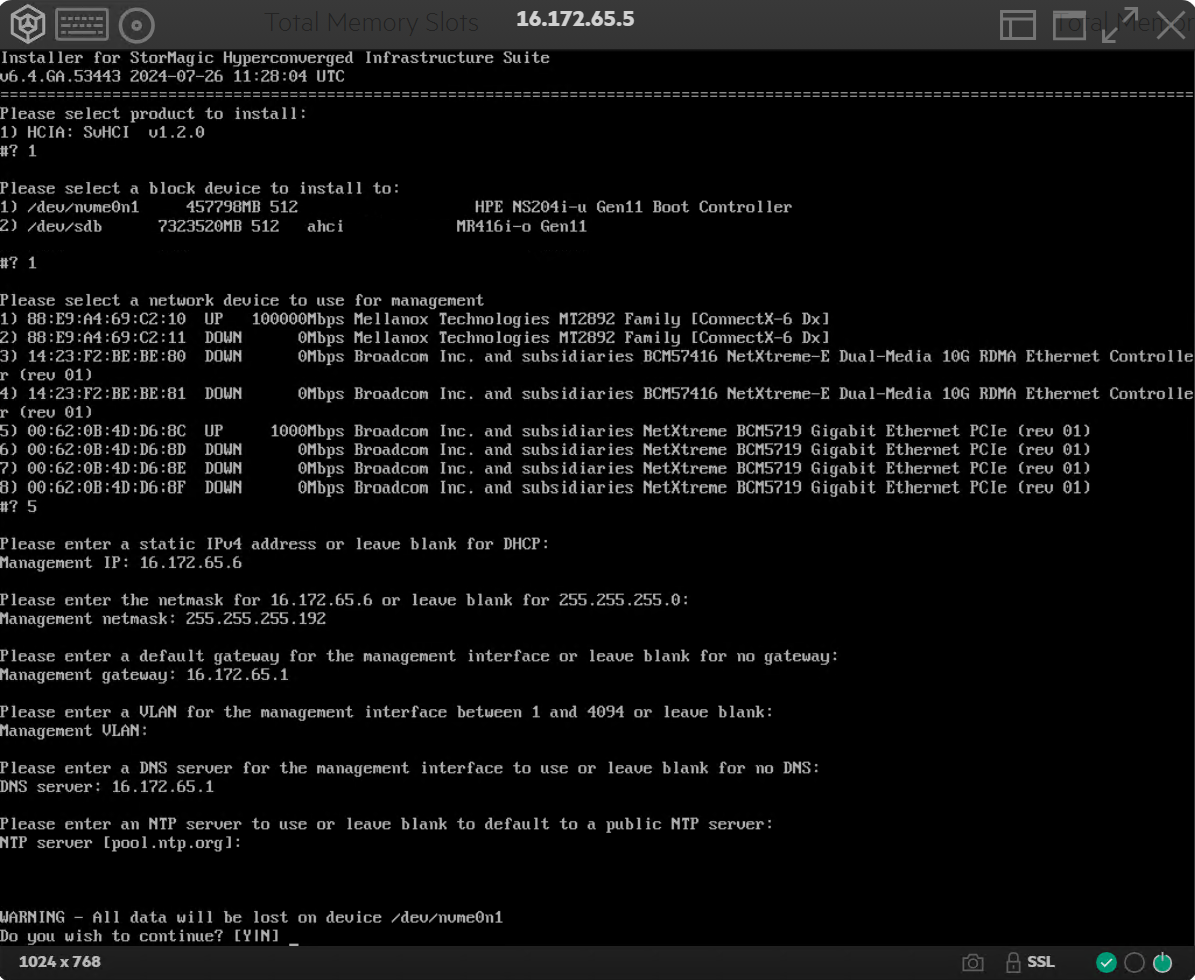Click the Management IP 16.172.65.6 line
The image size is (1195, 980).
[x=121, y=563]
